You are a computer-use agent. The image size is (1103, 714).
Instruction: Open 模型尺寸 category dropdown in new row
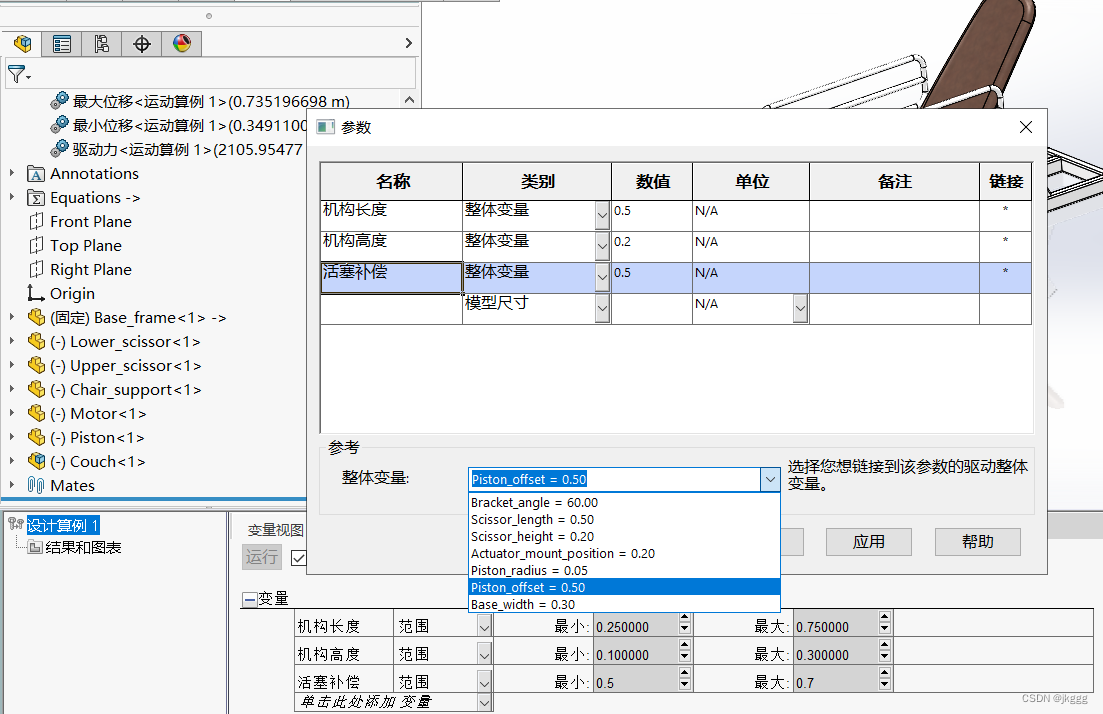(x=602, y=308)
